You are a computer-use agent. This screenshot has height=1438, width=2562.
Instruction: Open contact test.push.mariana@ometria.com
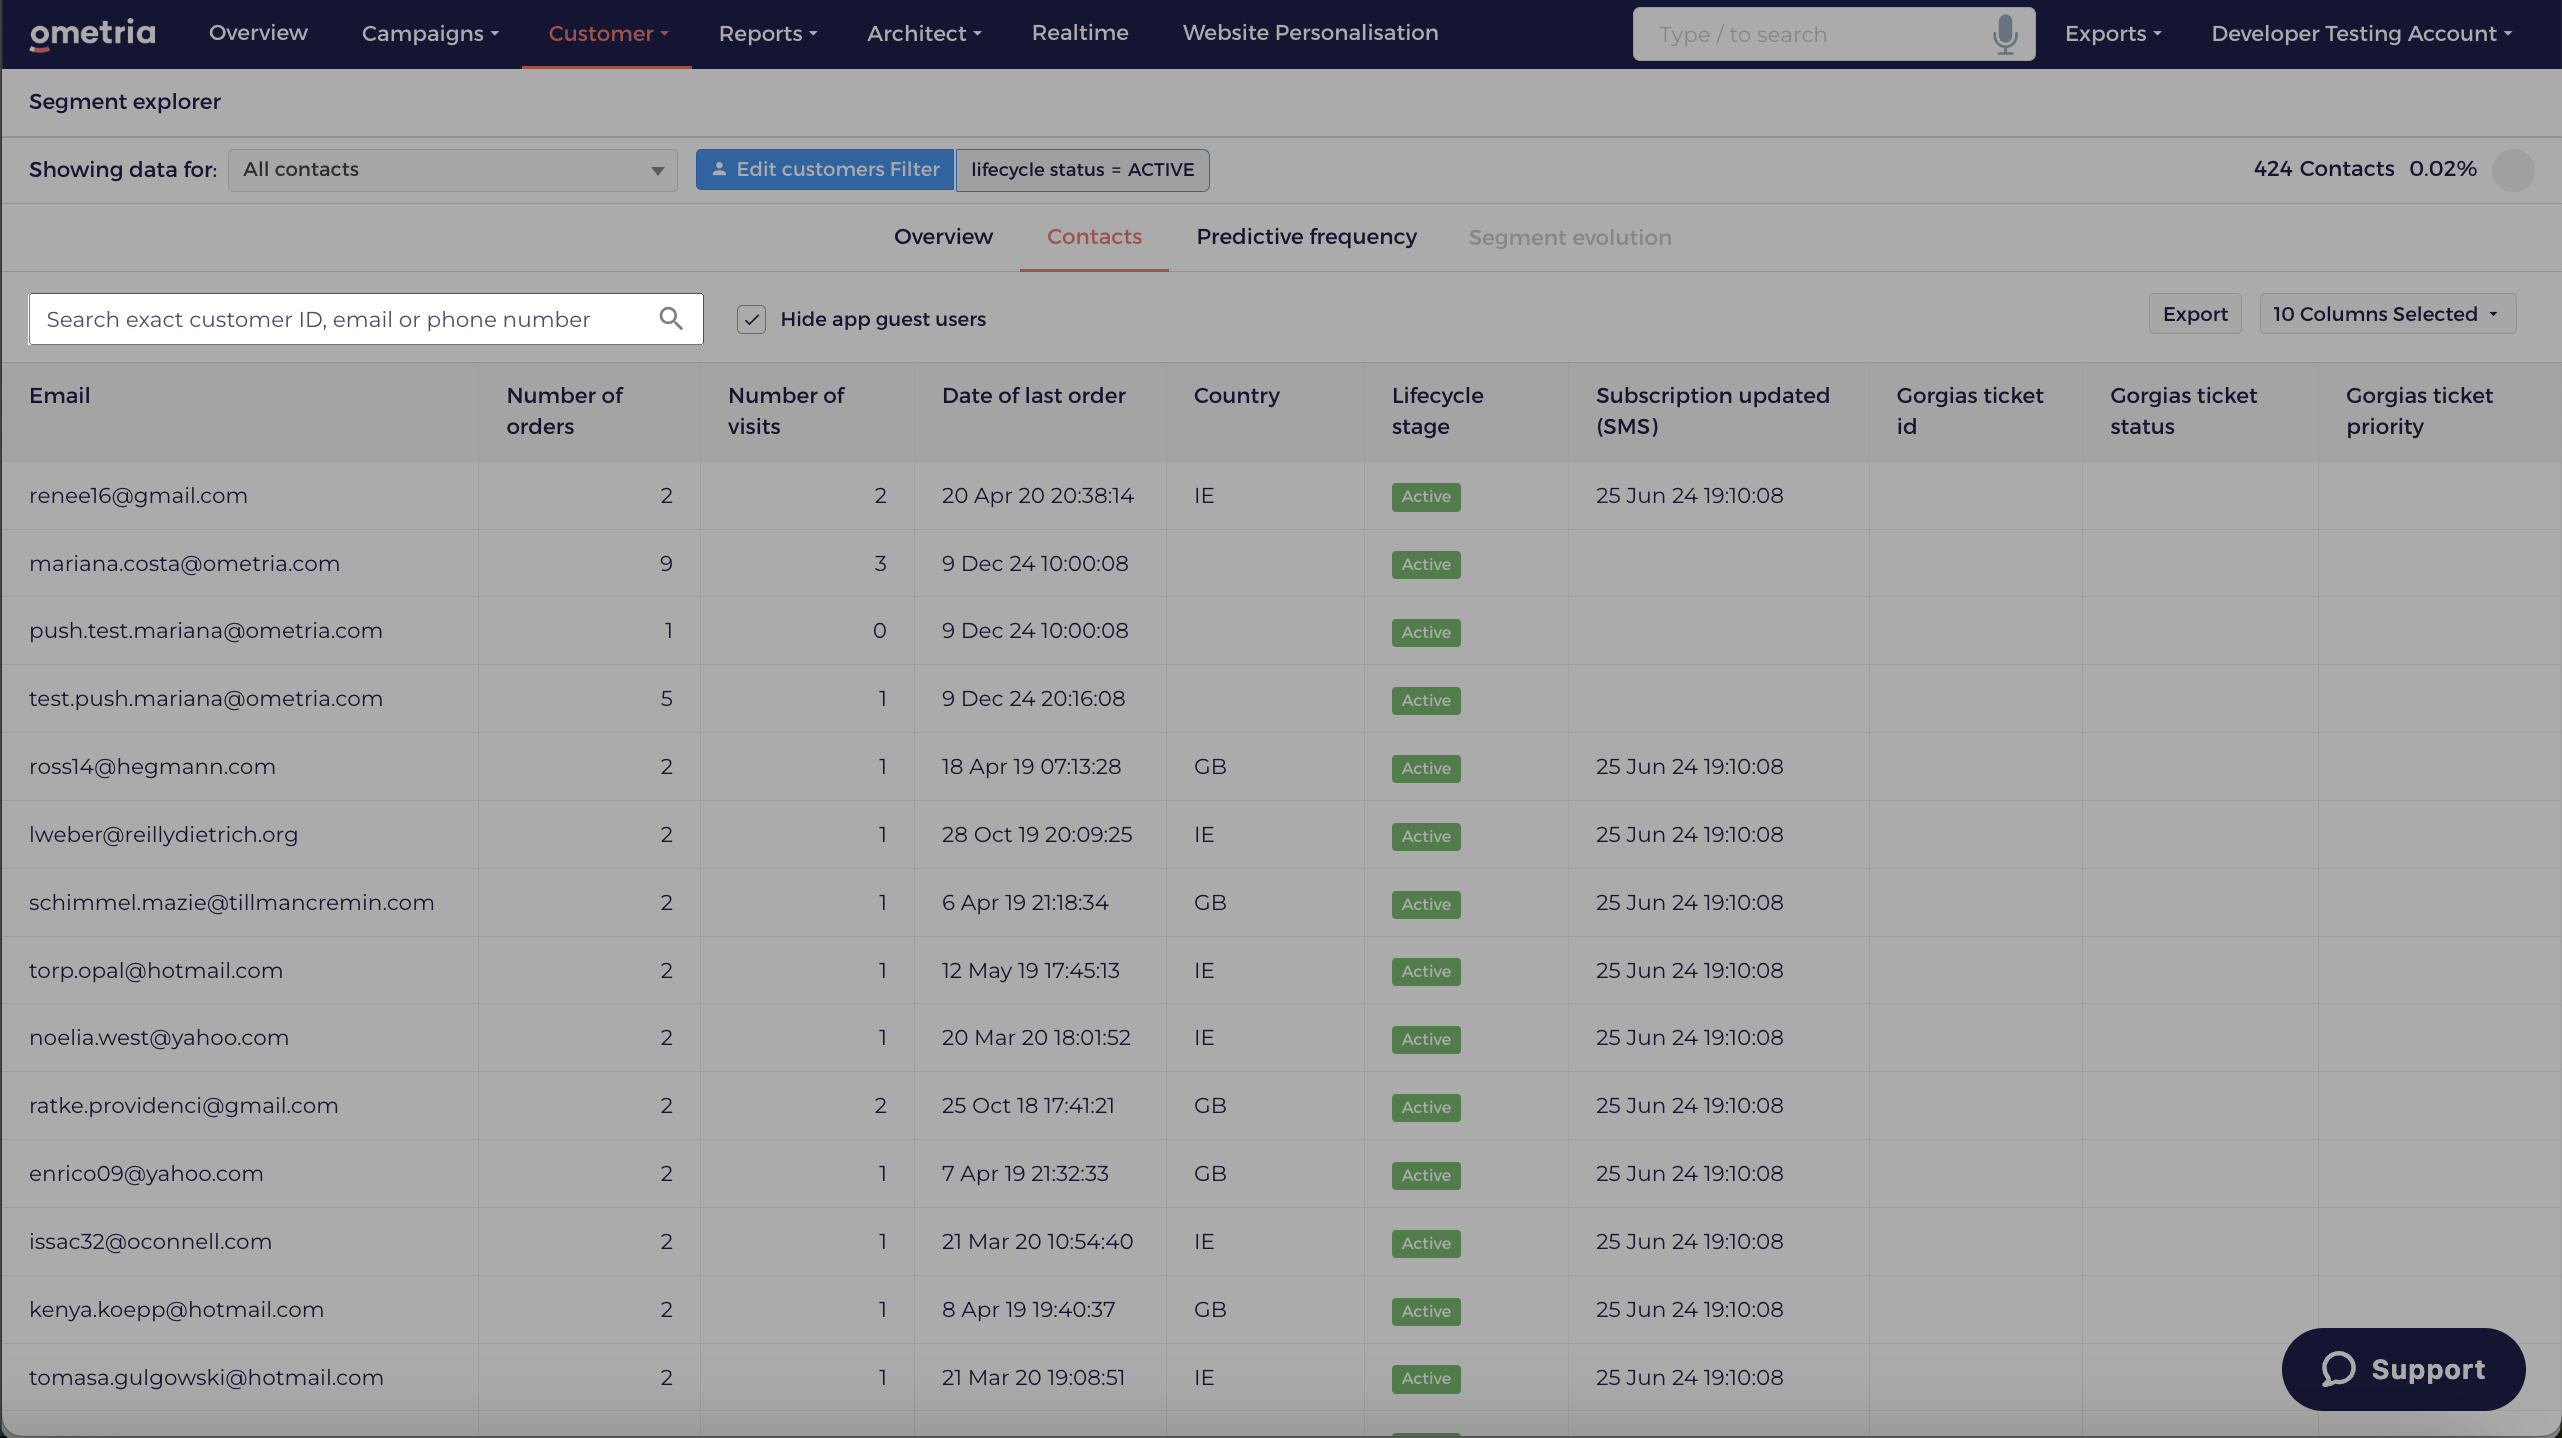(x=206, y=699)
